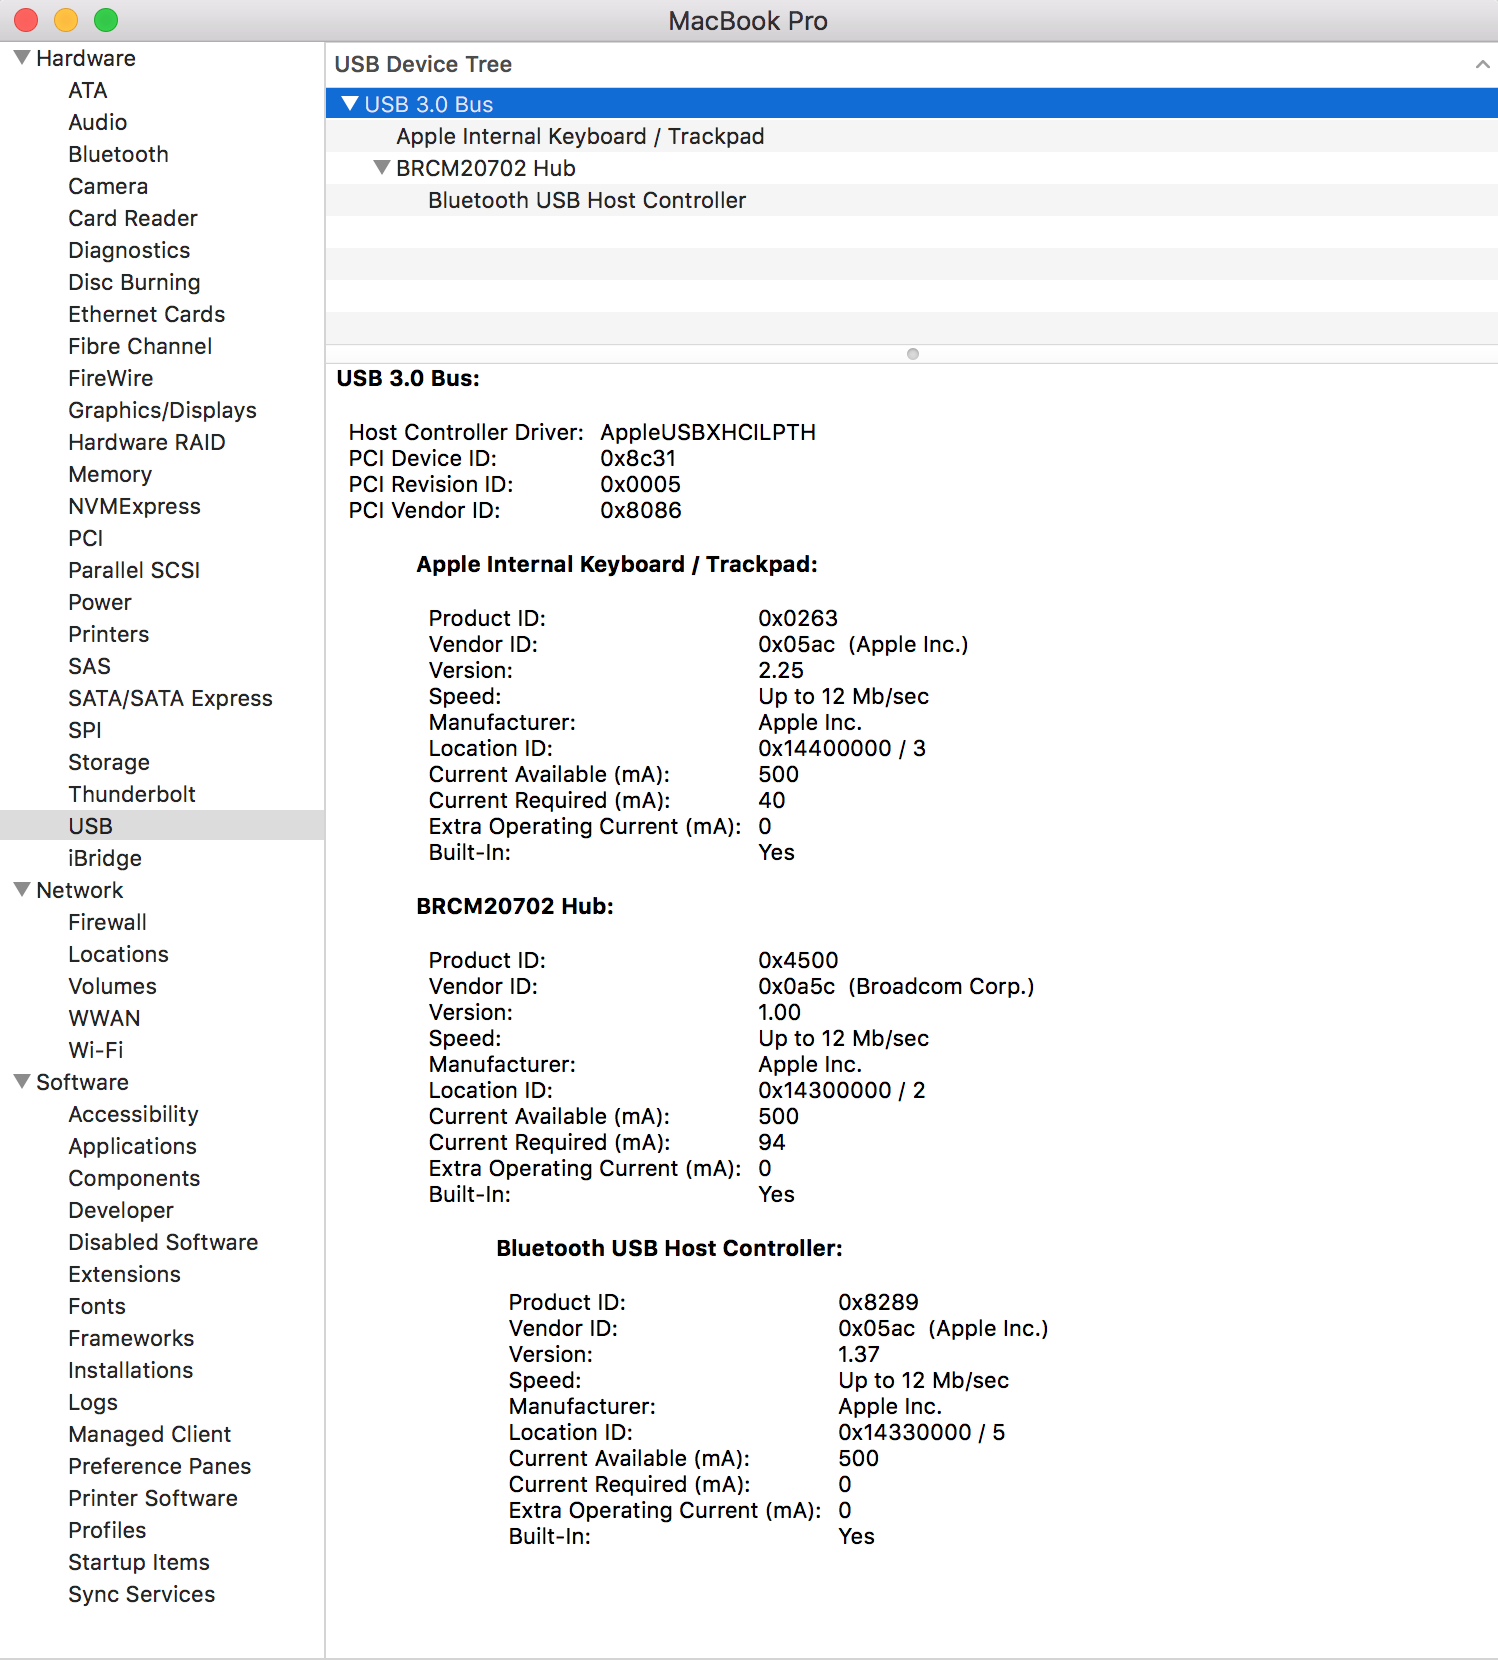Collapse the Hardware section triangle
The height and width of the screenshot is (1660, 1498).
[22, 58]
